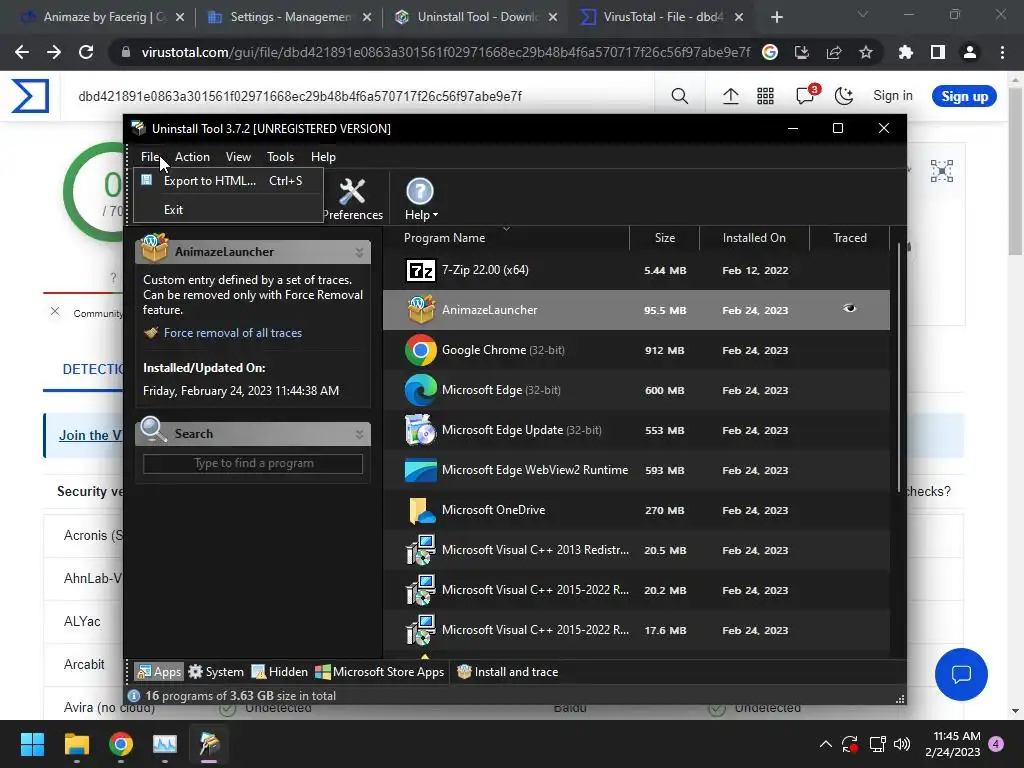Reload the page in Chrome
The width and height of the screenshot is (1024, 768).
86,52
